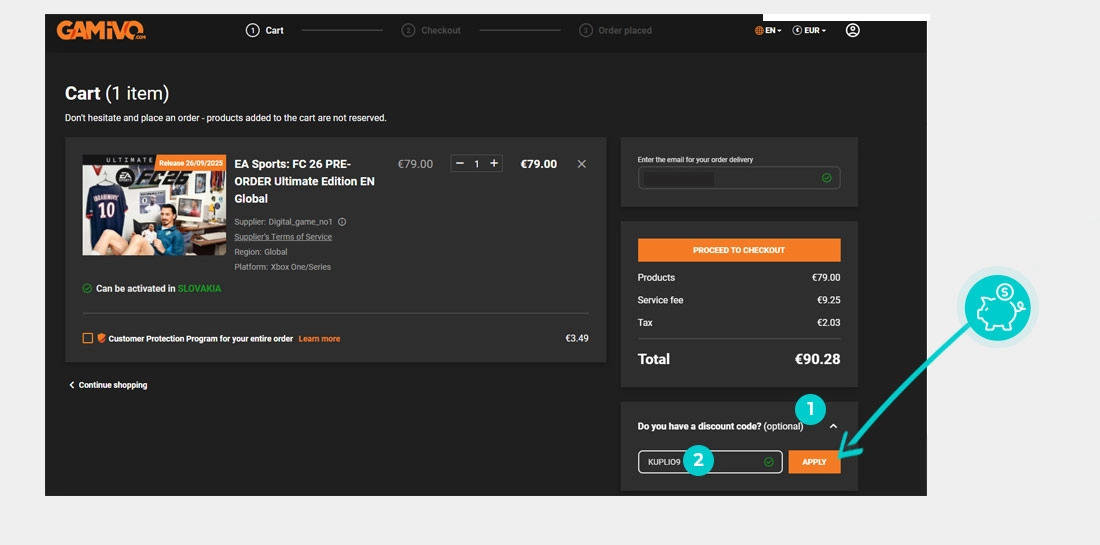Increase quantity with the plus button
The height and width of the screenshot is (545, 1100).
[494, 164]
